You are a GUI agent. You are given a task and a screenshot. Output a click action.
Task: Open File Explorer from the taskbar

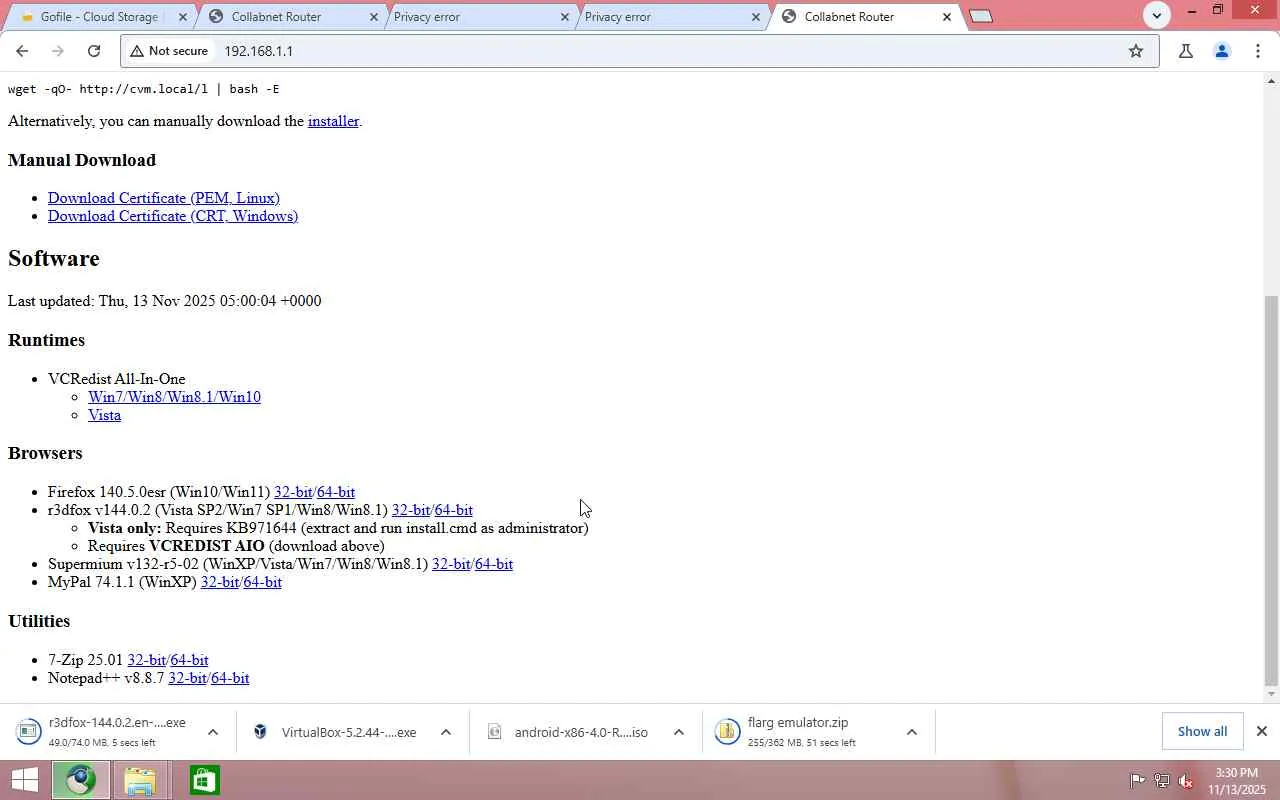[x=140, y=780]
